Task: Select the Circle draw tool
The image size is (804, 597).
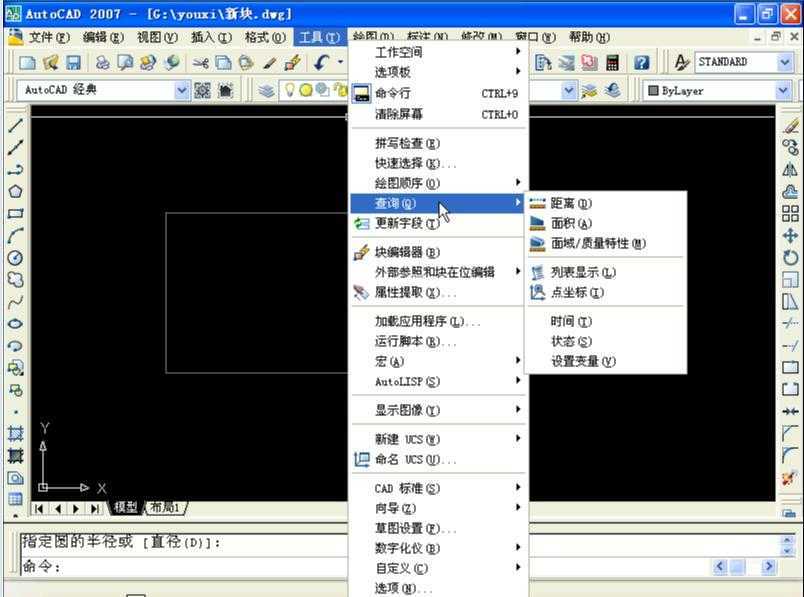Action: click(15, 258)
